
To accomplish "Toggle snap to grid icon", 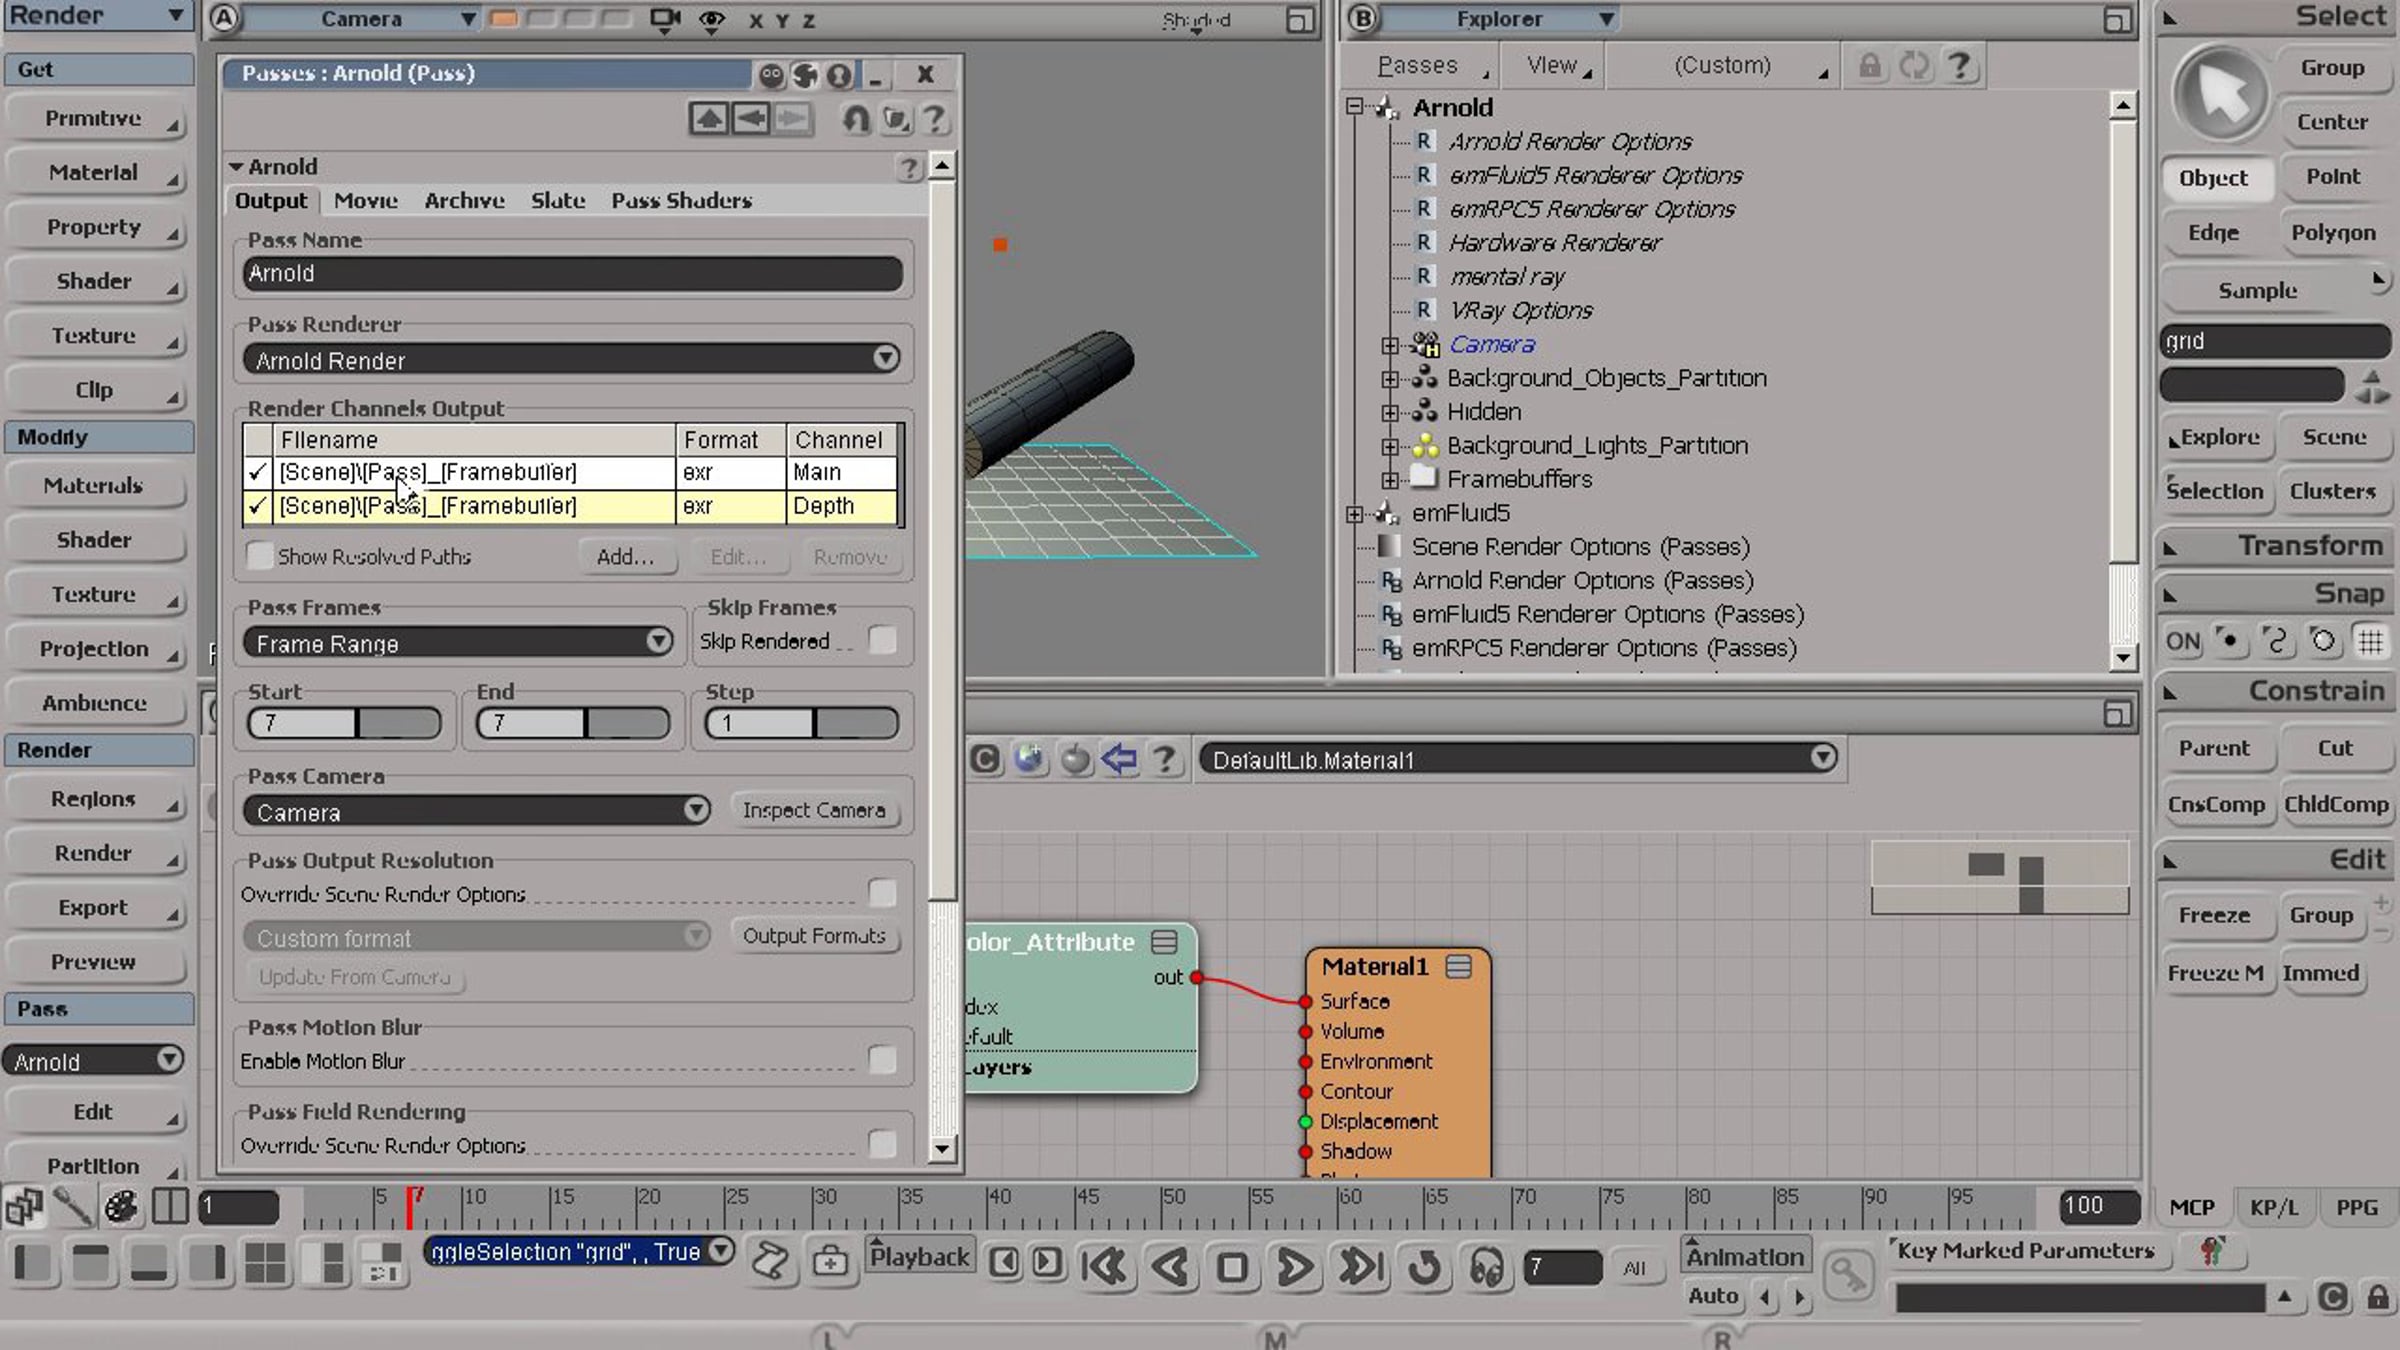I will pyautogui.click(x=2371, y=641).
